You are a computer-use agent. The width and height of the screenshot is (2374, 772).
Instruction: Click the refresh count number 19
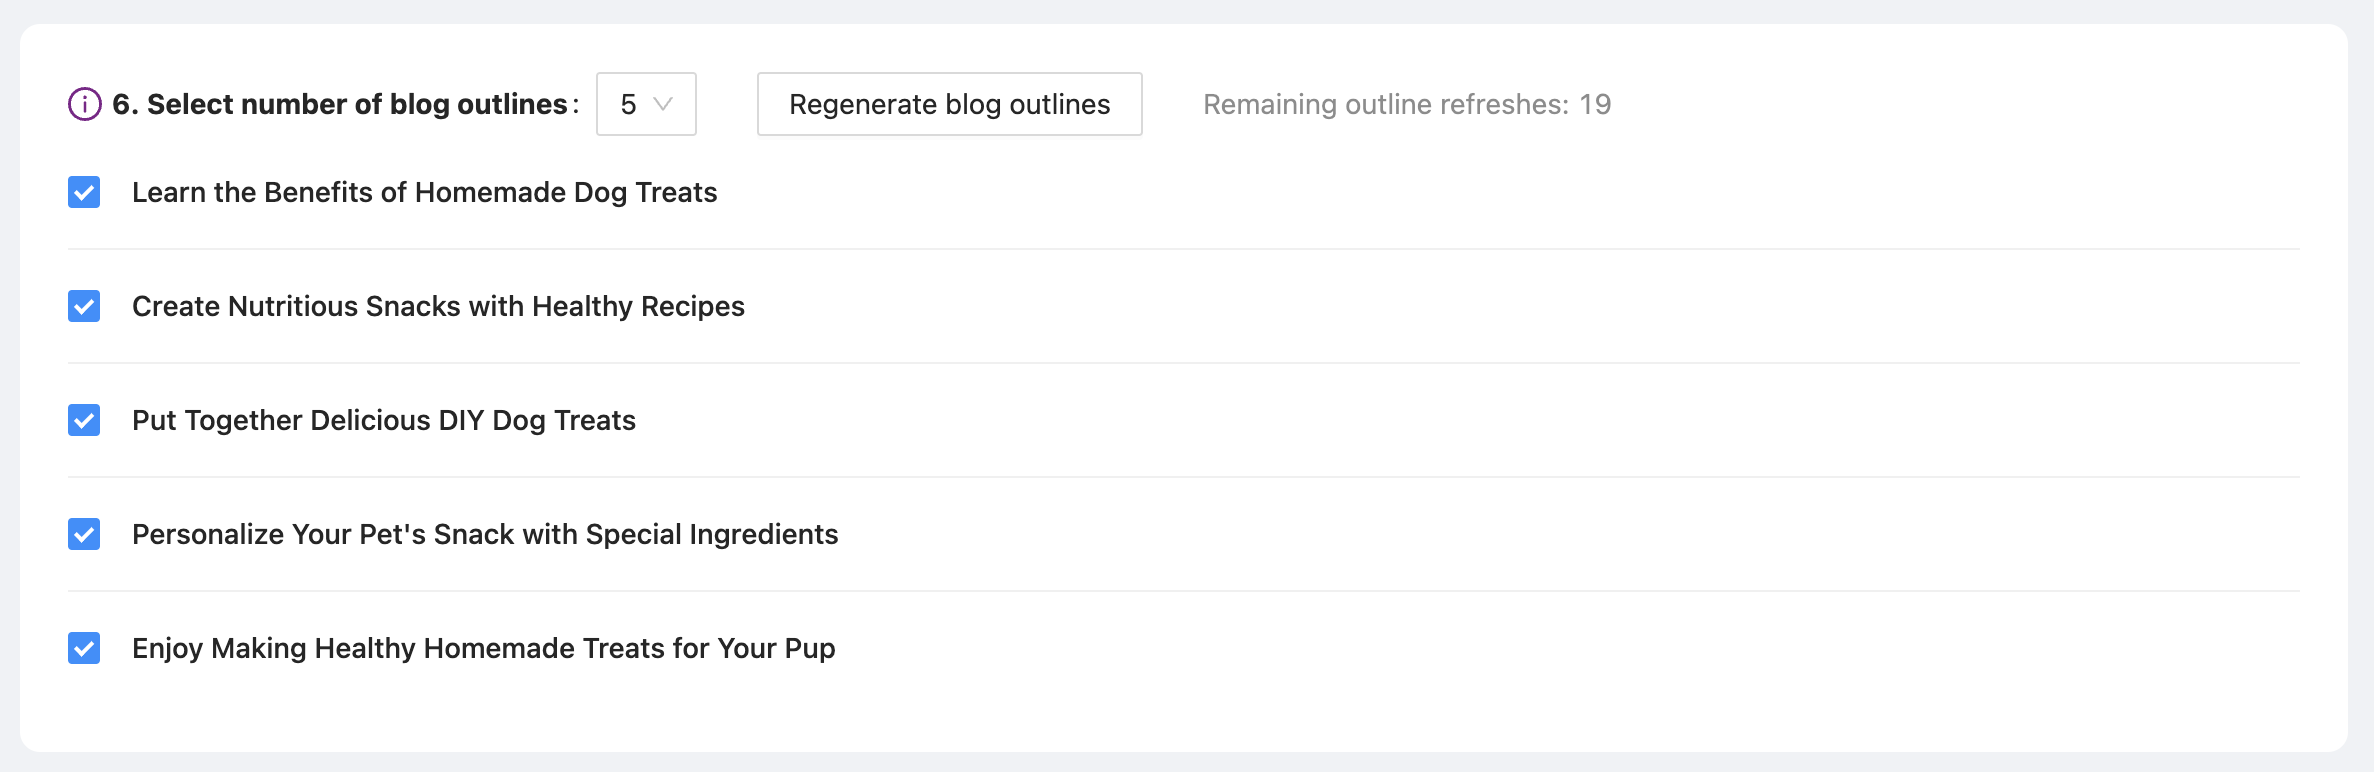click(x=1595, y=104)
